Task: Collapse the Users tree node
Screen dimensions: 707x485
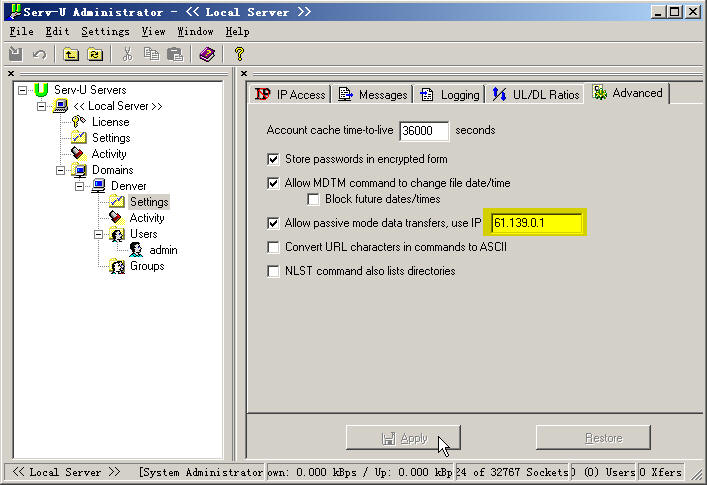Action: coord(99,234)
